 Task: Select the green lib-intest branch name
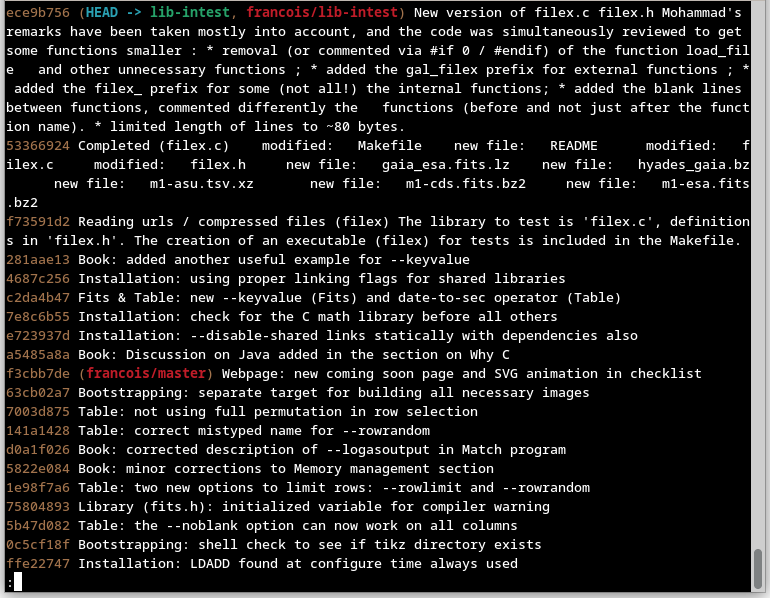tap(187, 13)
